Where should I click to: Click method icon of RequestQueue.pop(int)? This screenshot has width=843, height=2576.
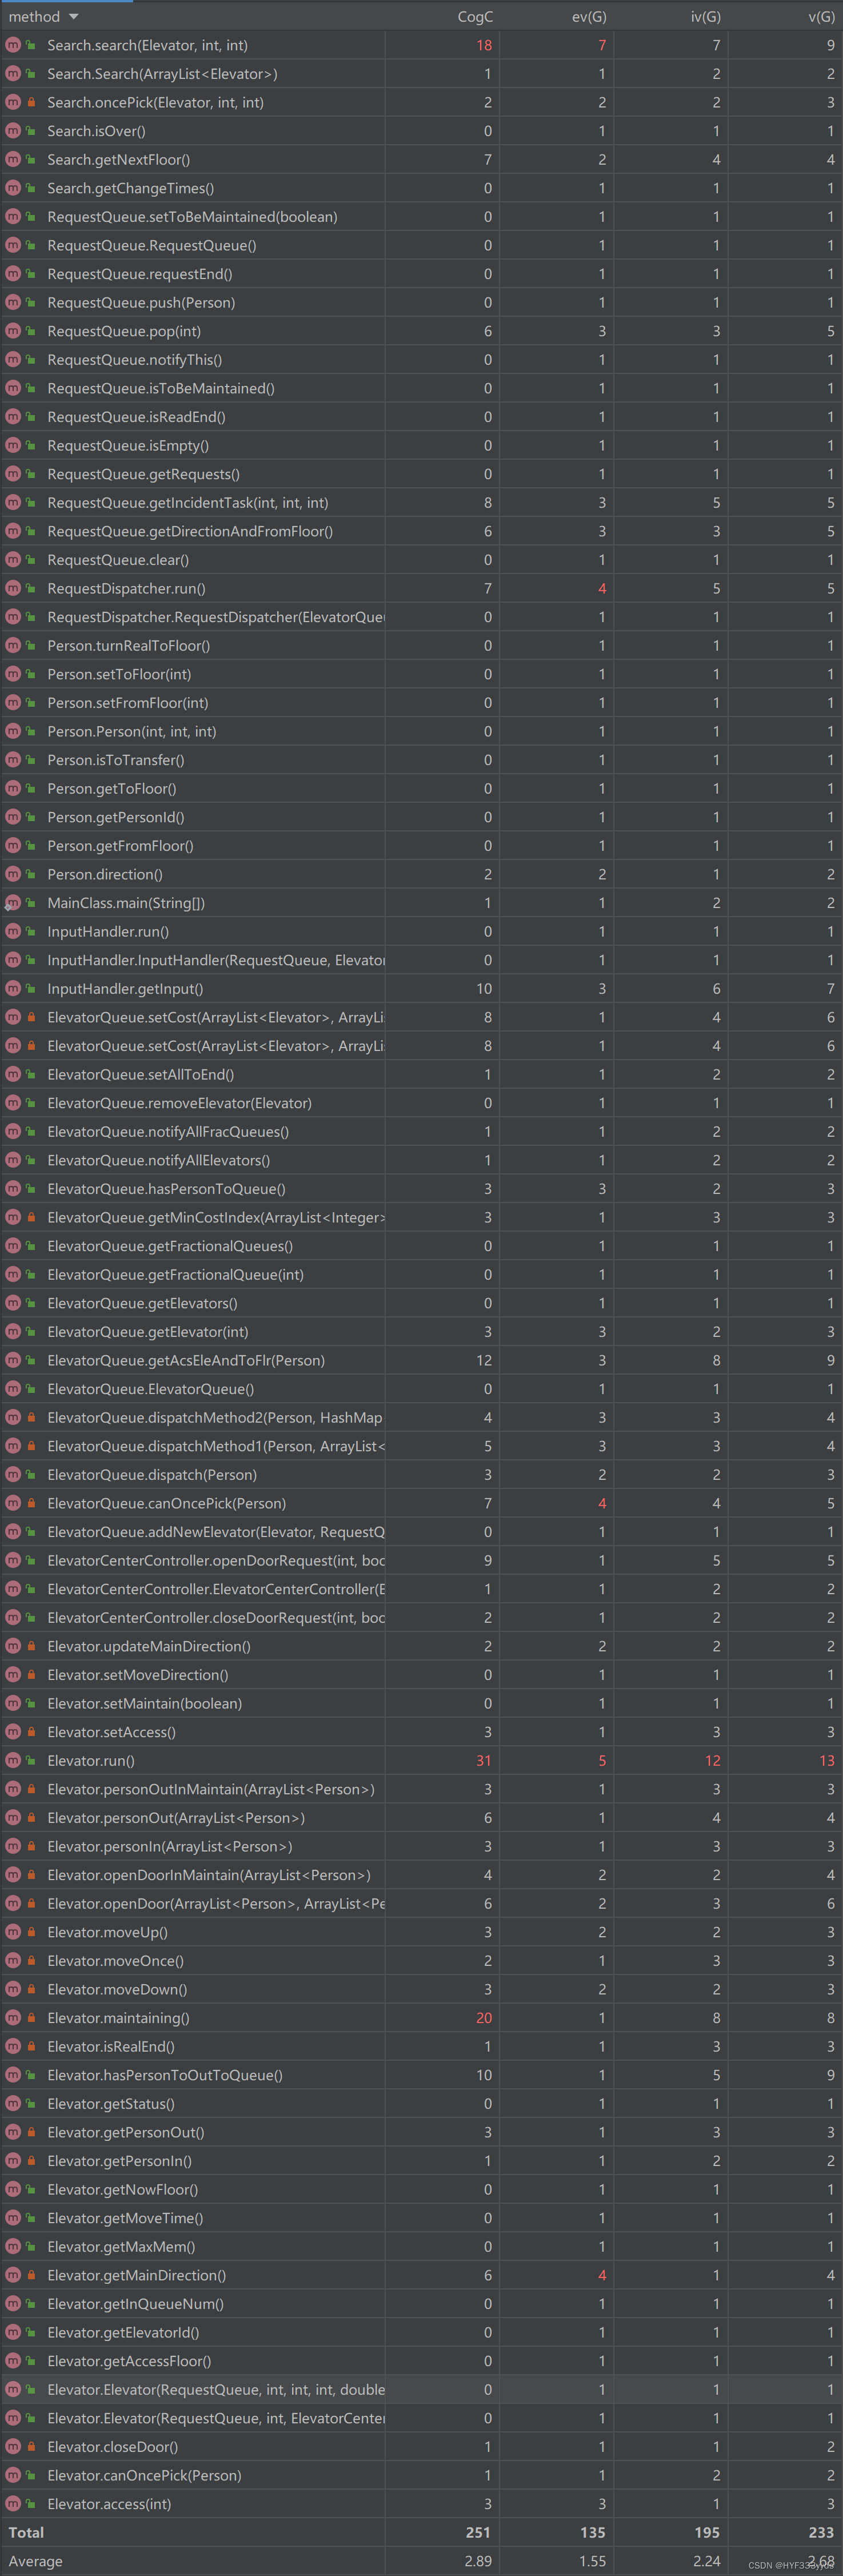pos(13,331)
